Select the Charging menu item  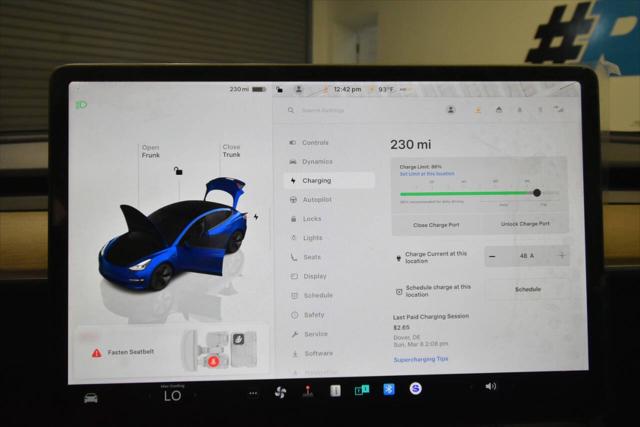tap(329, 180)
